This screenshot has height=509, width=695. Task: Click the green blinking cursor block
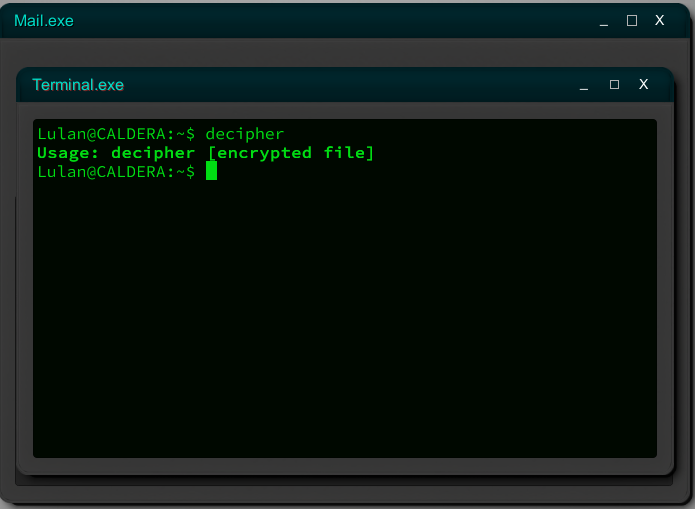(x=211, y=171)
